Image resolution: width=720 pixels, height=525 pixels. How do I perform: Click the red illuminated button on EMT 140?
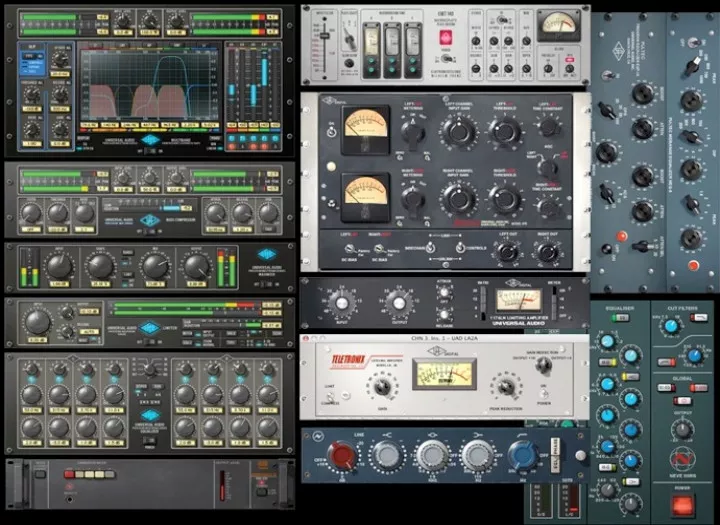click(x=445, y=37)
